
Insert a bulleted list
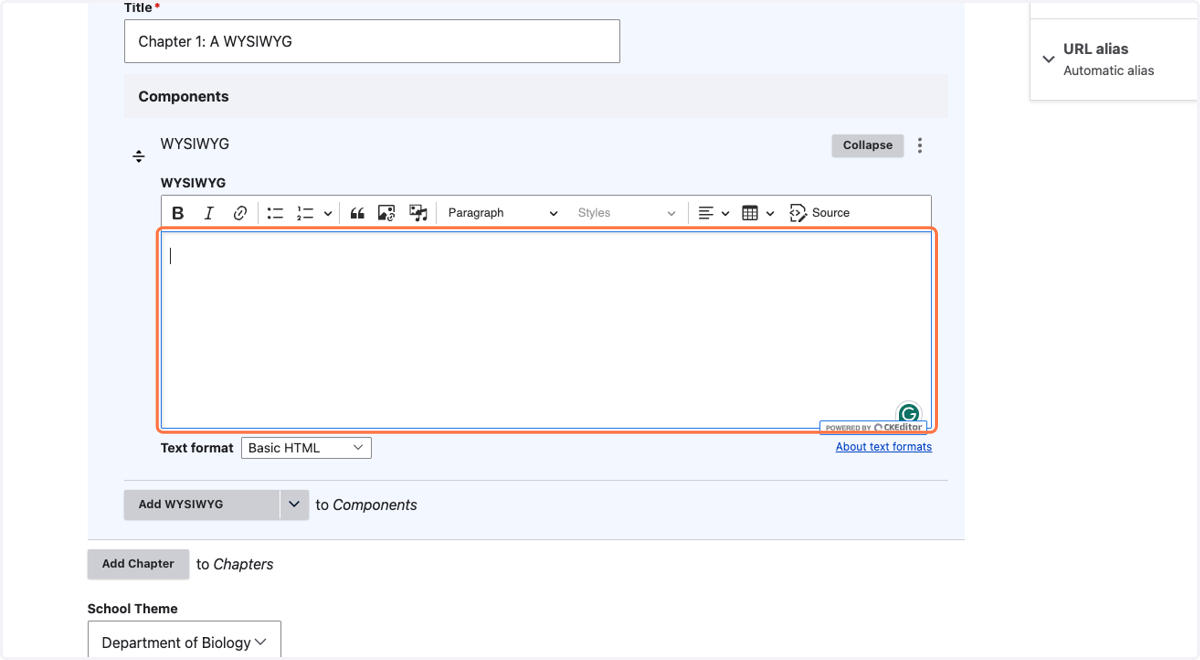pos(275,213)
